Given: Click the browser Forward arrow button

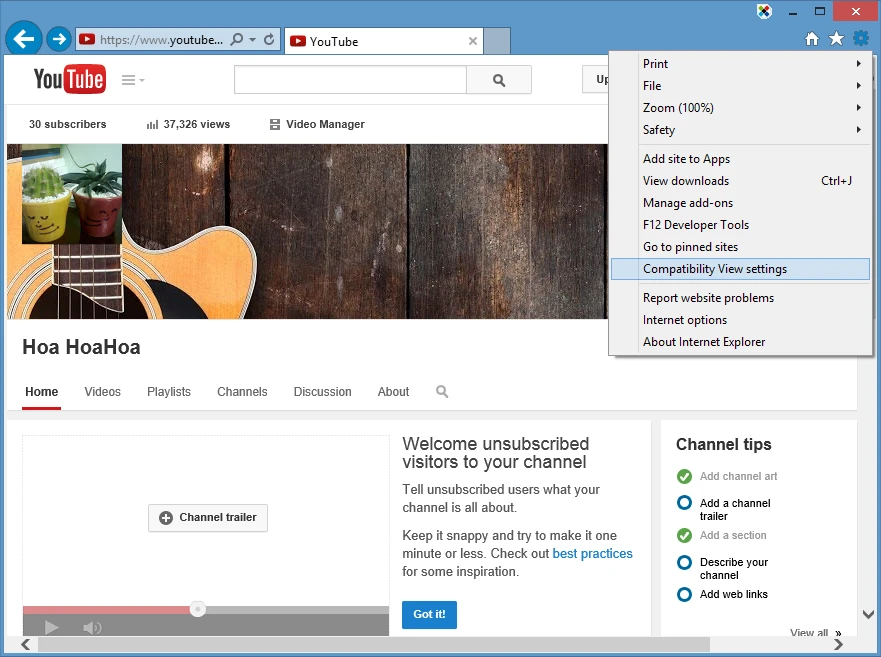Looking at the screenshot, I should [59, 40].
